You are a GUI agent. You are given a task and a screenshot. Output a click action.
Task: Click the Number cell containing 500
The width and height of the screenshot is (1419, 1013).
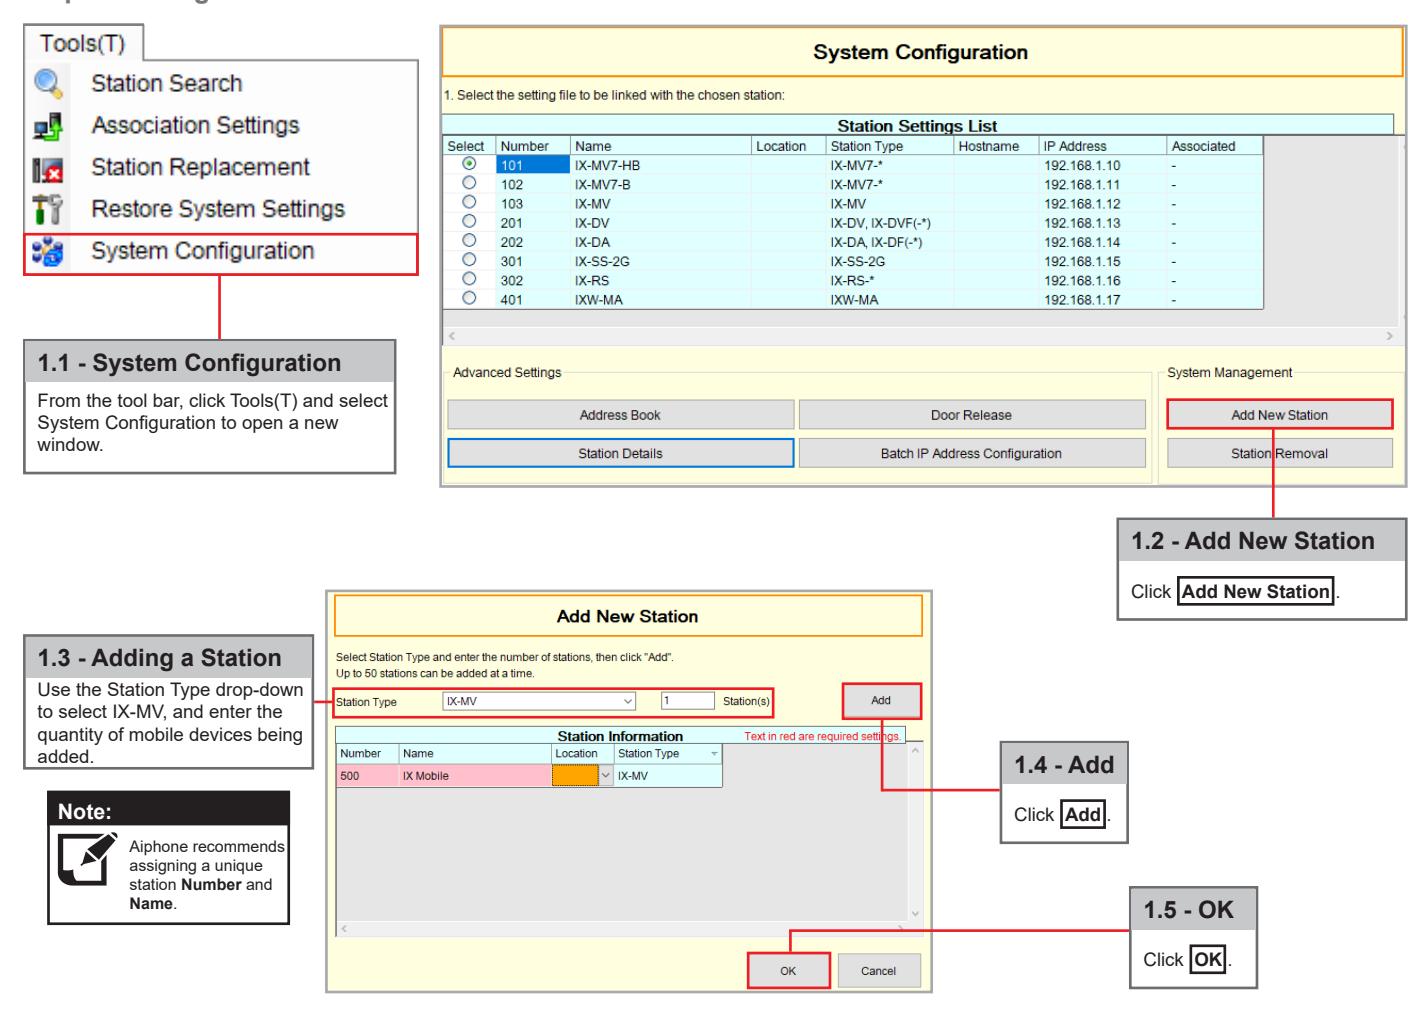click(x=367, y=775)
